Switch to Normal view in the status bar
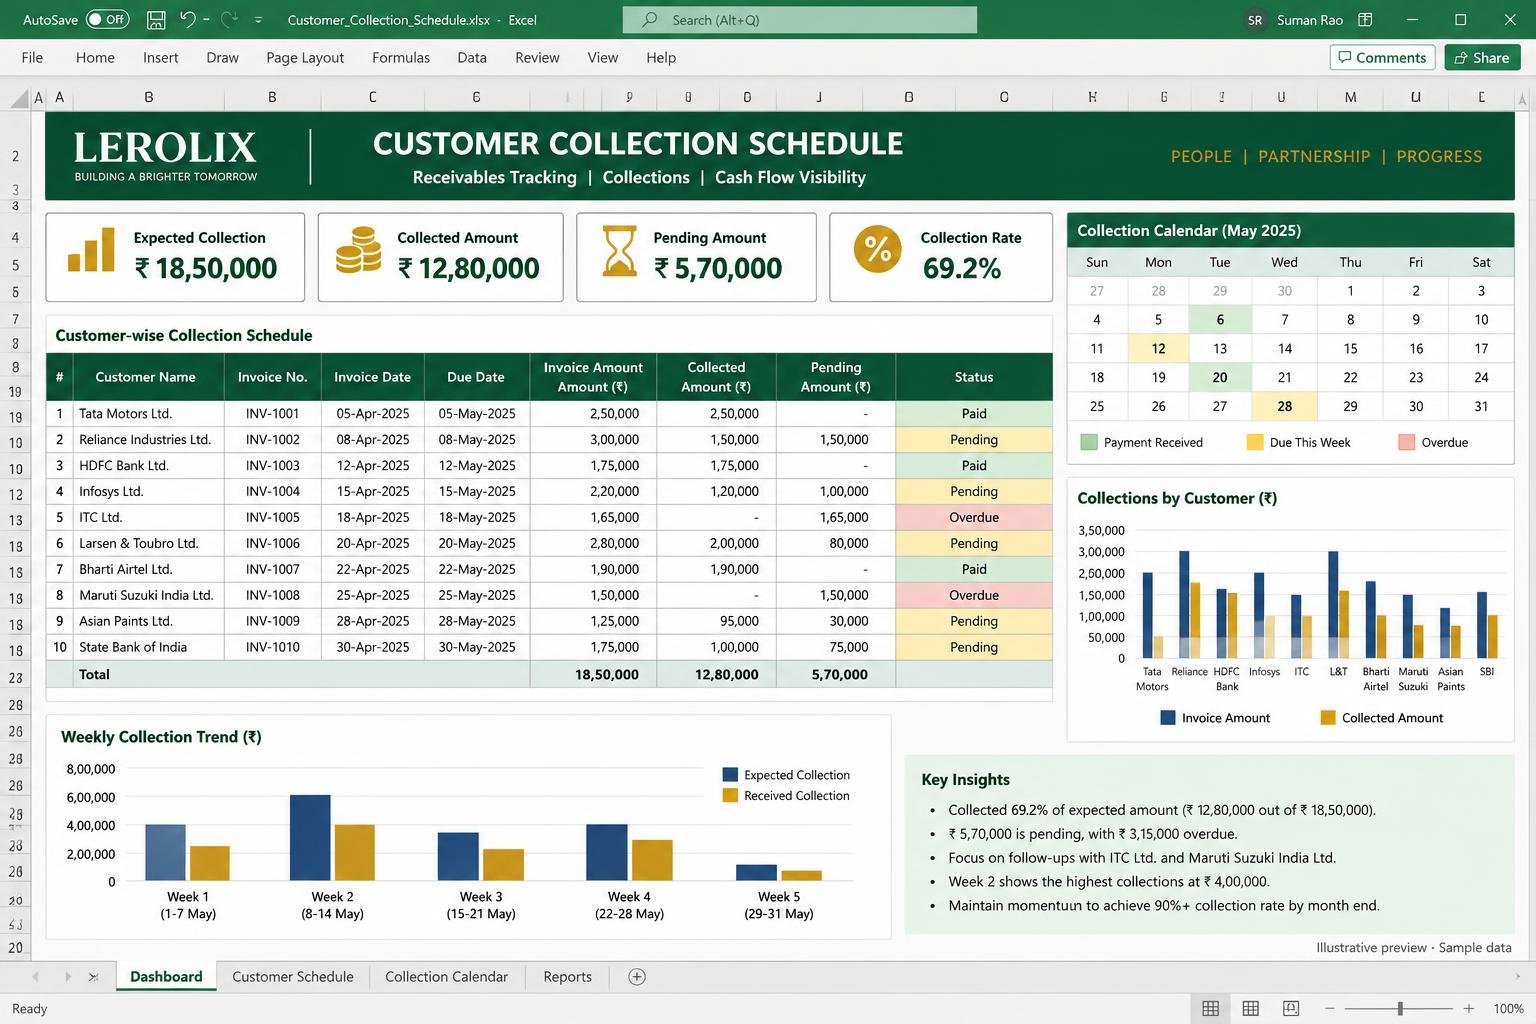The height and width of the screenshot is (1024, 1536). click(x=1210, y=1008)
